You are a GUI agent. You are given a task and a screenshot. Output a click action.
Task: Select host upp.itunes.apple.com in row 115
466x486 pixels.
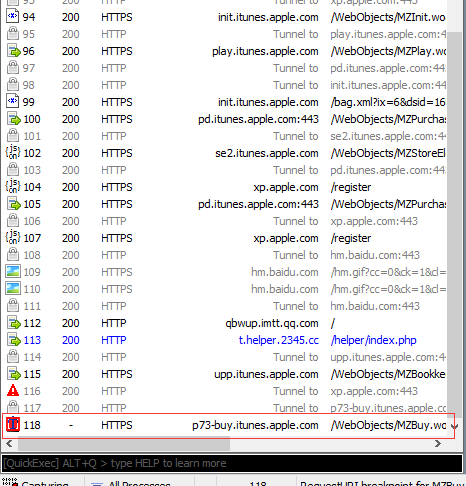pyautogui.click(x=266, y=374)
